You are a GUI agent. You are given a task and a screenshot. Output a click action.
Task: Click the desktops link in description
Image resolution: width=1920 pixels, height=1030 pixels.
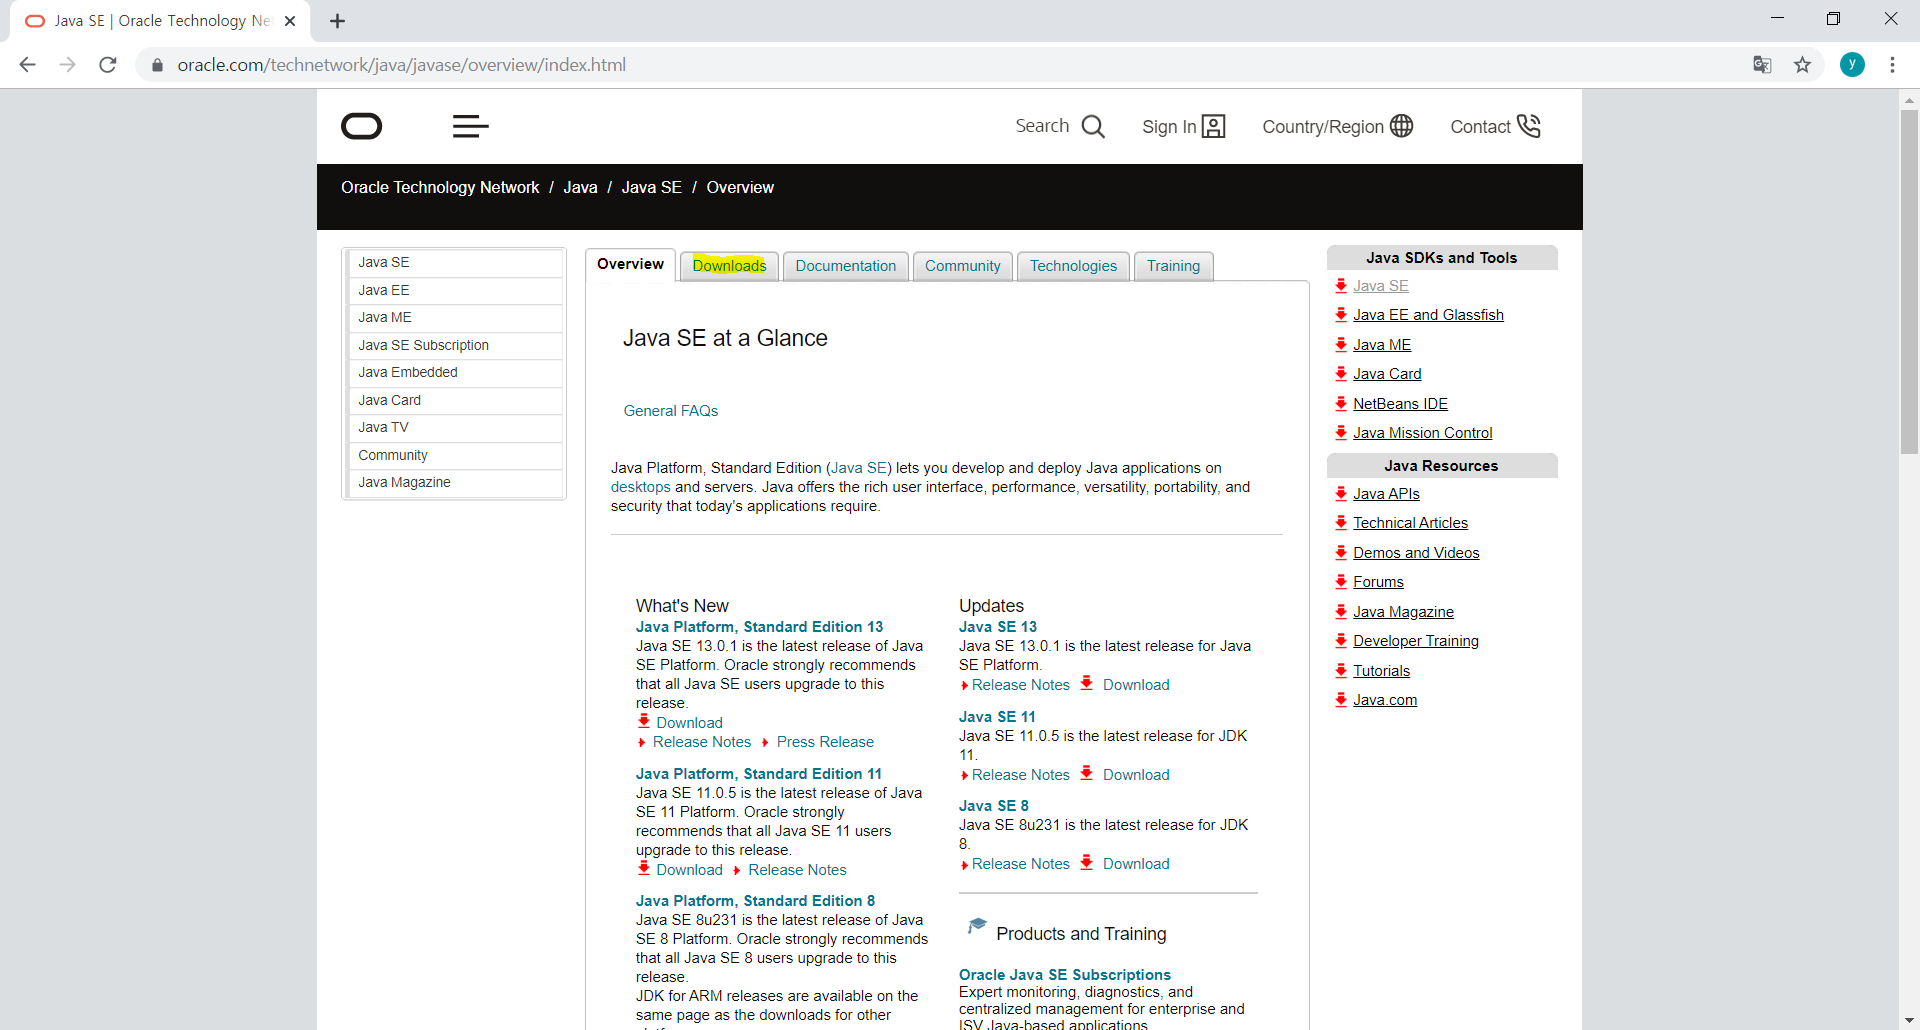click(x=641, y=487)
